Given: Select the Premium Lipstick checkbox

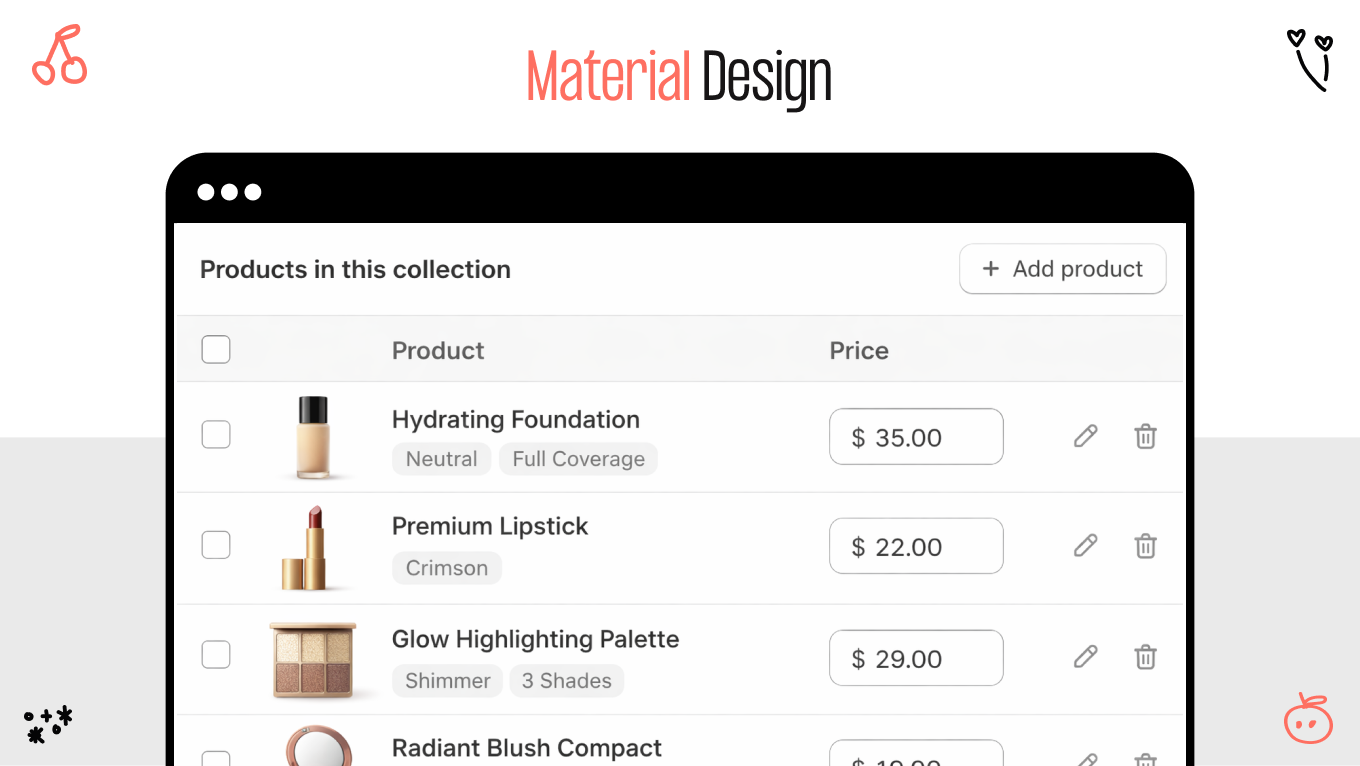Looking at the screenshot, I should [x=216, y=544].
